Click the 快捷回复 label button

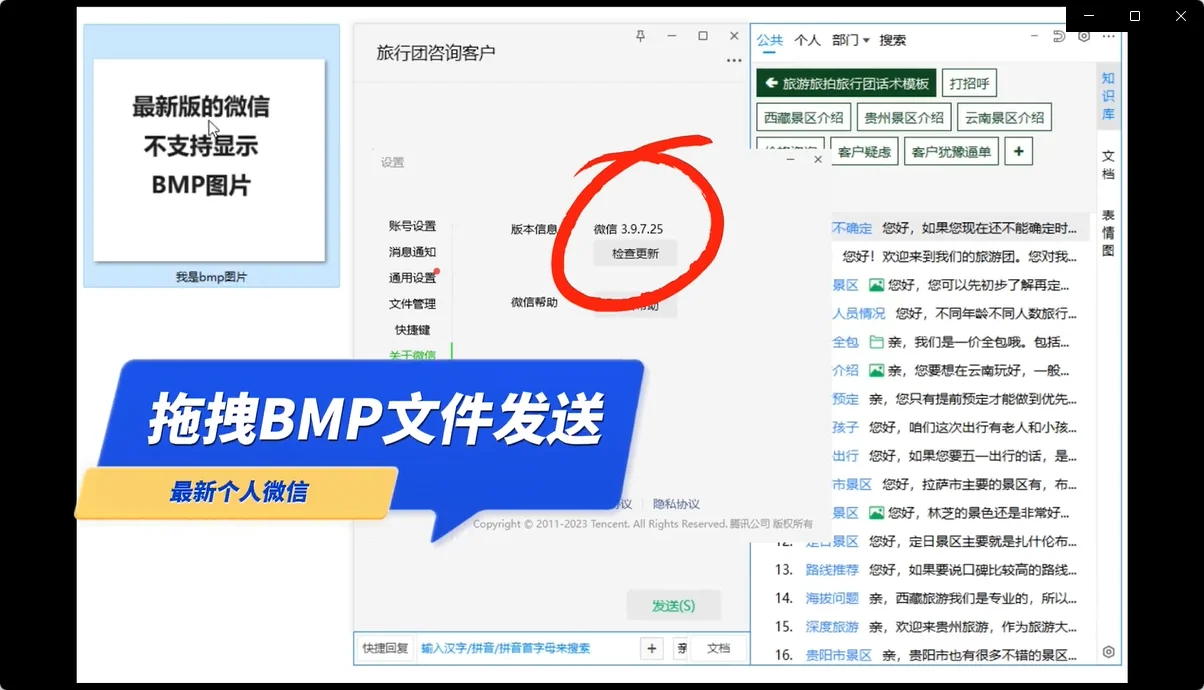[x=385, y=648]
